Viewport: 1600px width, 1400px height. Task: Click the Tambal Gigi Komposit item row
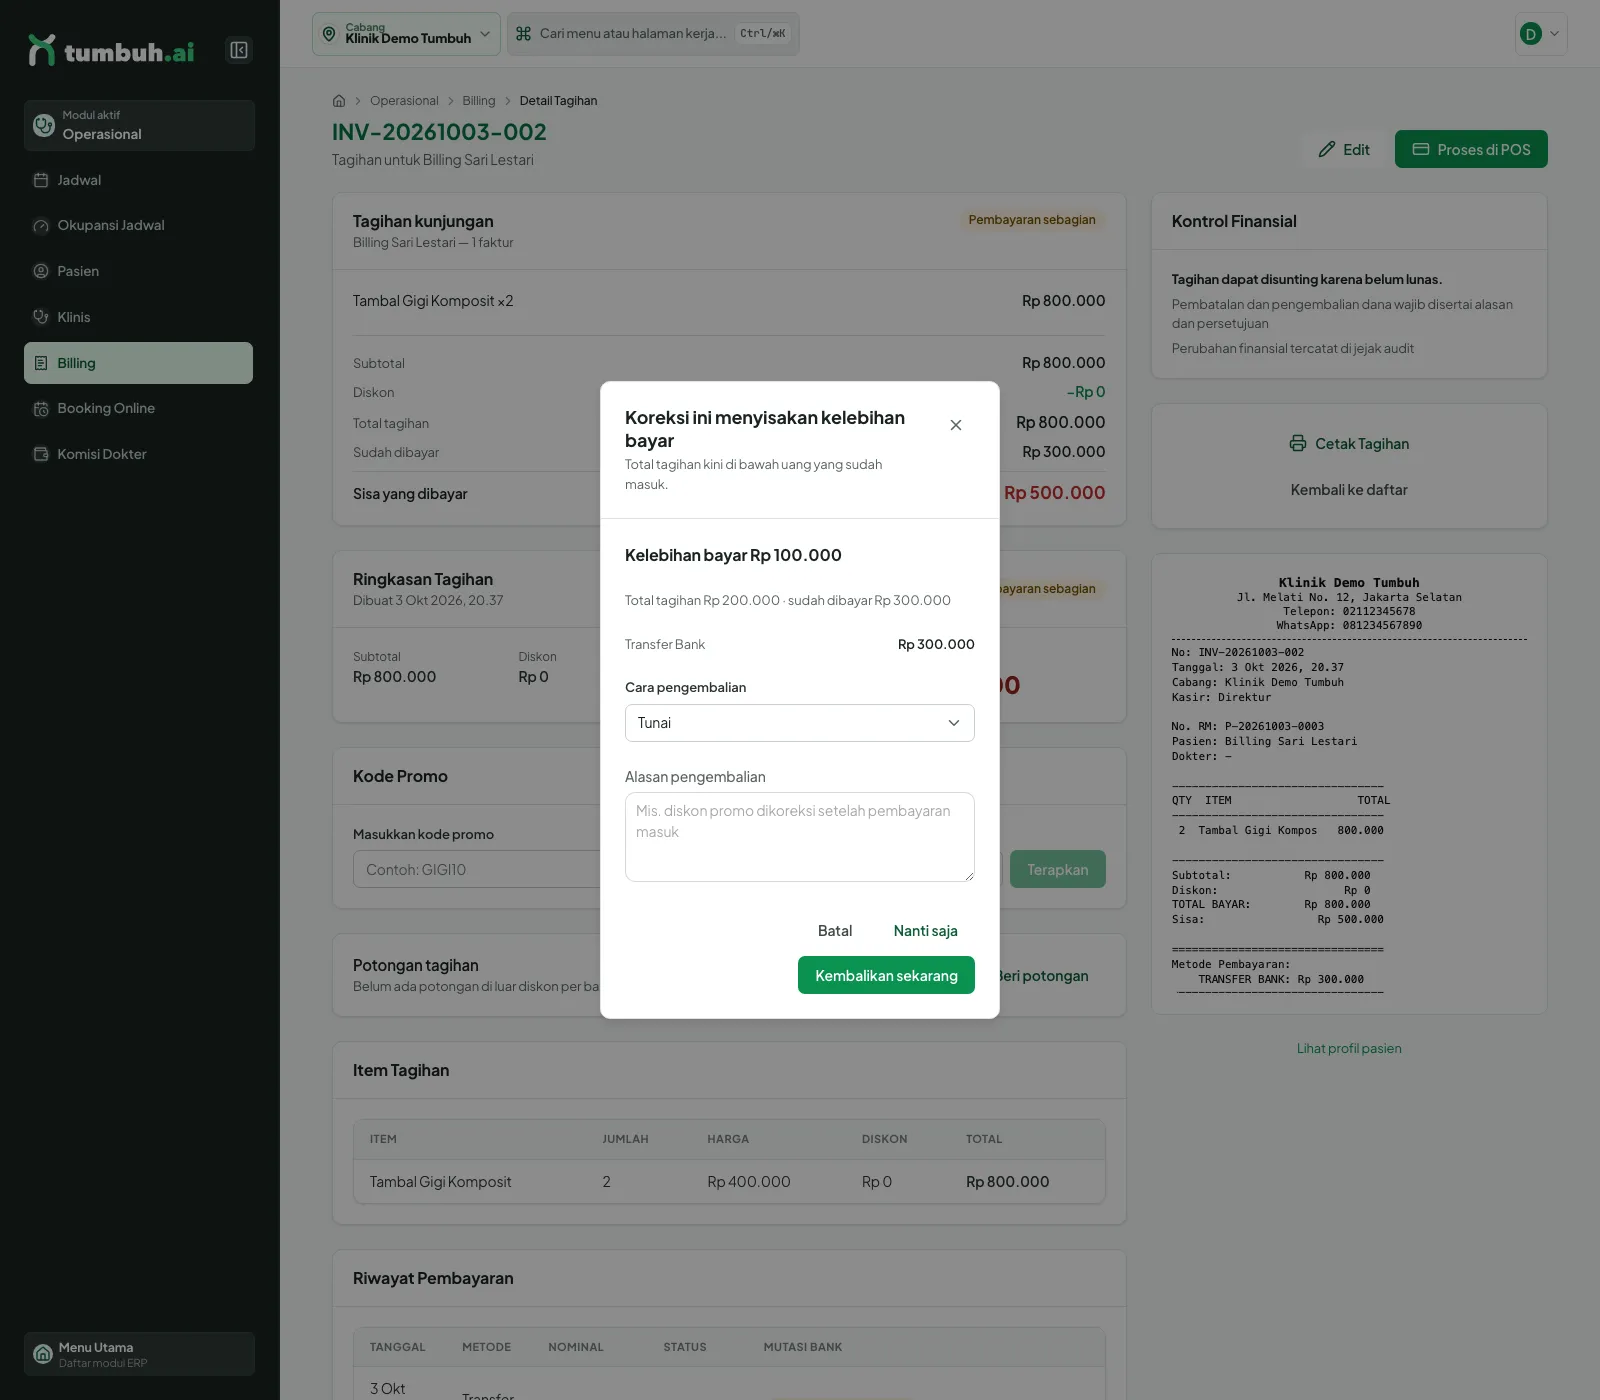tap(729, 1182)
